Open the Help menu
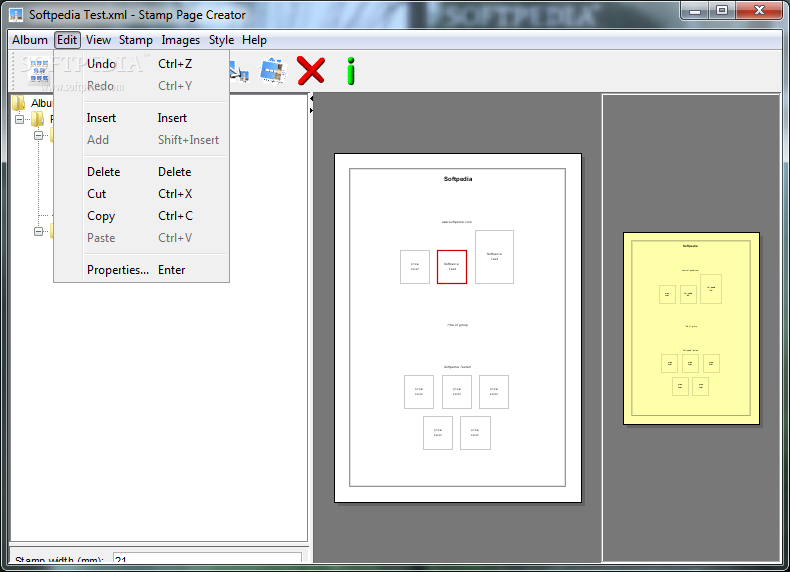Screen dimensions: 790x572 254,40
